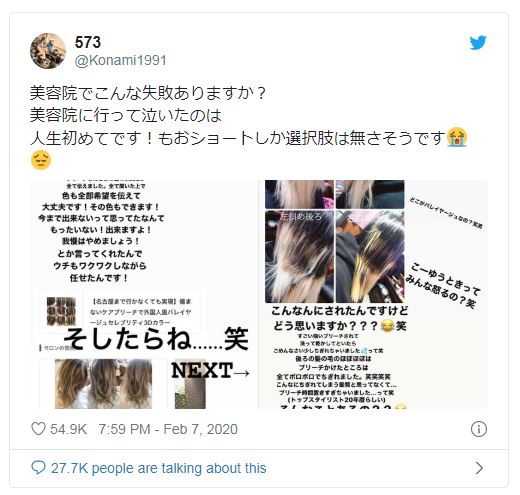Image resolution: width=520 pixels, height=495 pixels.
Task: Expand conversation with the right chevron
Action: click(x=479, y=468)
